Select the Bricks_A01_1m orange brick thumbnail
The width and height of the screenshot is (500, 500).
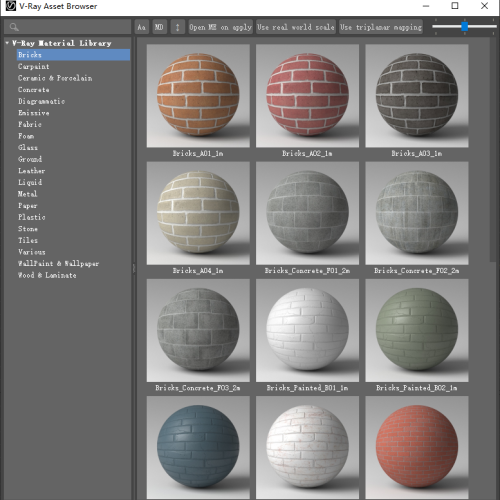(x=198, y=96)
